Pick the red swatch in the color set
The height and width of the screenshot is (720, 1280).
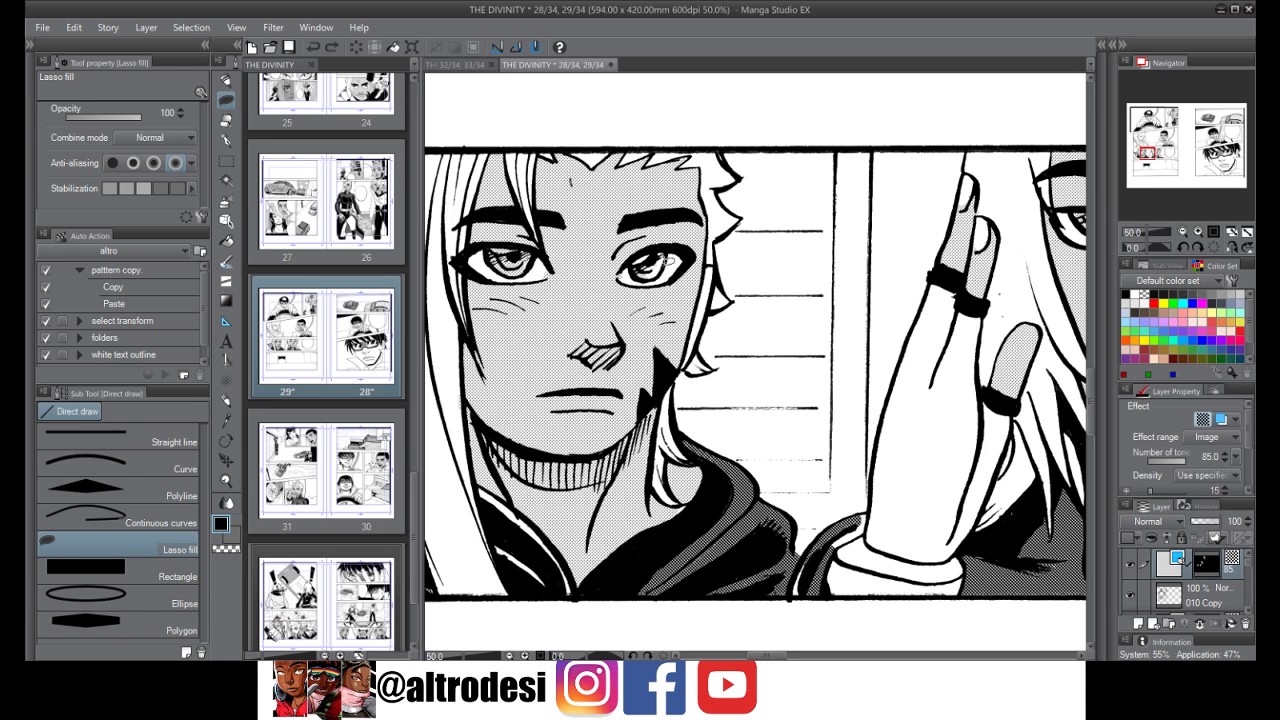tap(1153, 303)
